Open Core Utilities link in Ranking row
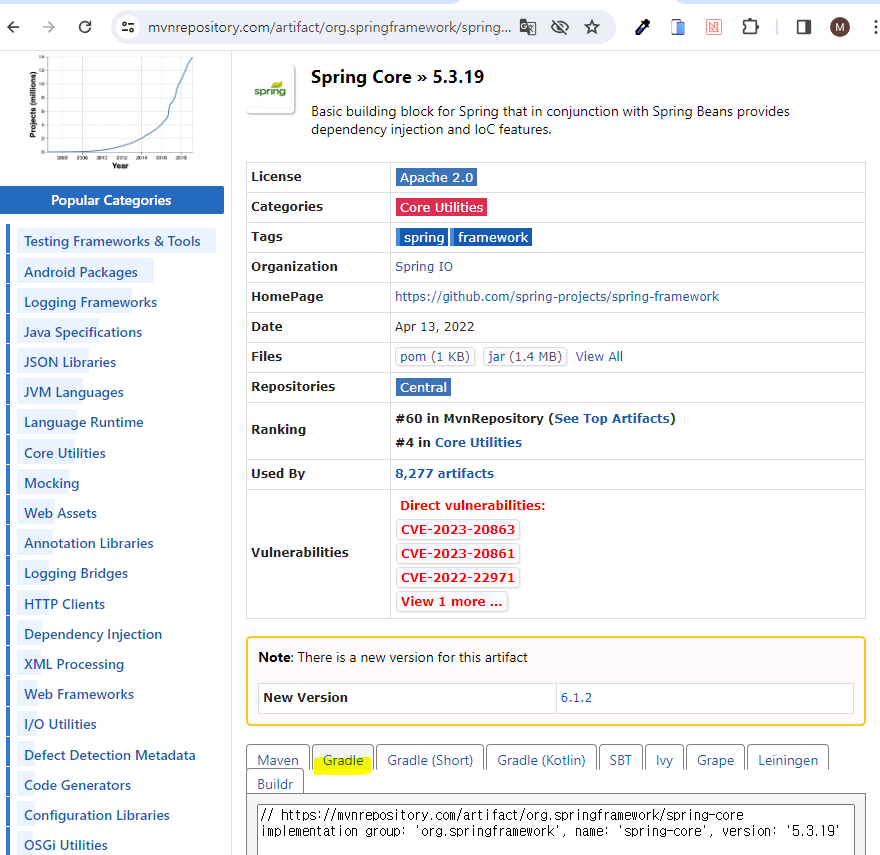The height and width of the screenshot is (855, 880). point(478,442)
